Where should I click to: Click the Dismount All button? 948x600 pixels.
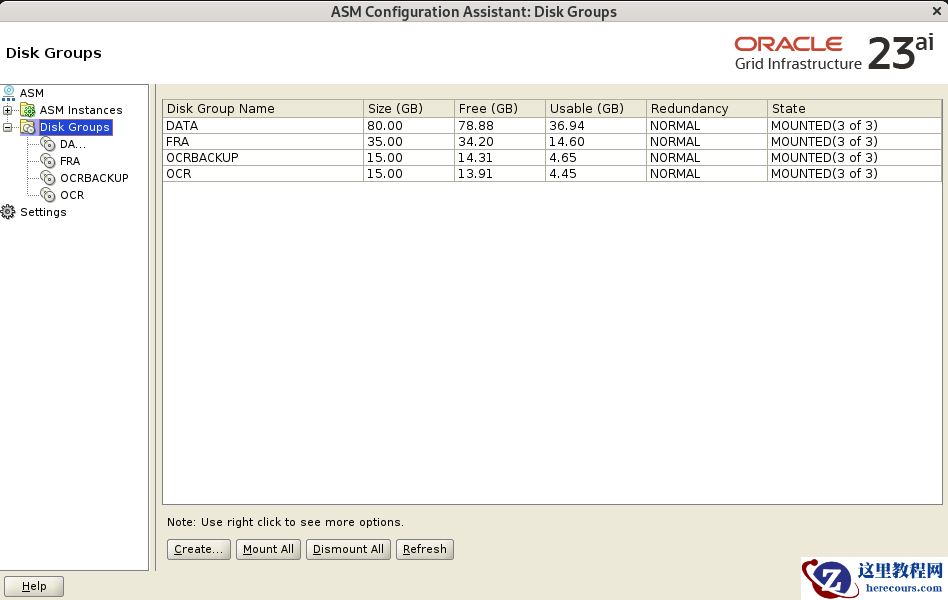[348, 549]
